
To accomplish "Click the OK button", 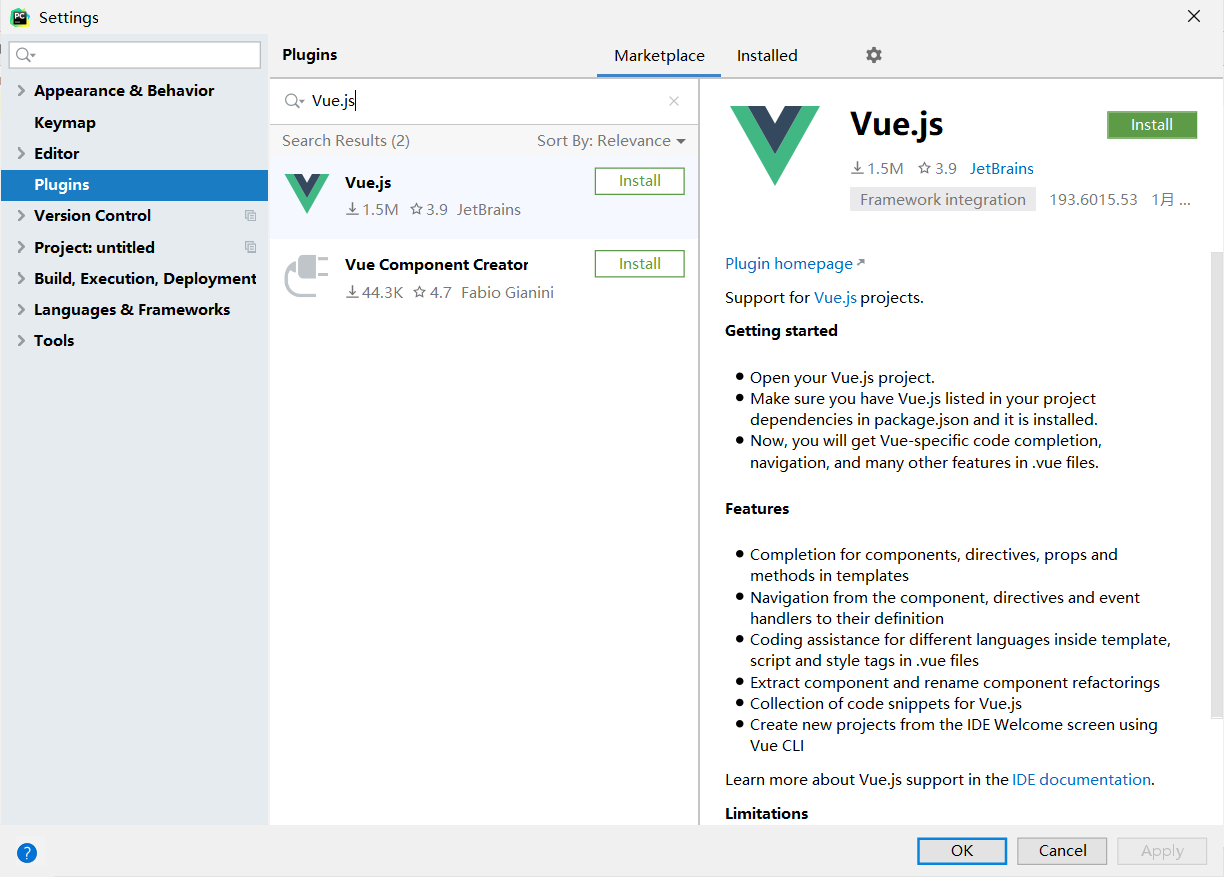I will [962, 851].
